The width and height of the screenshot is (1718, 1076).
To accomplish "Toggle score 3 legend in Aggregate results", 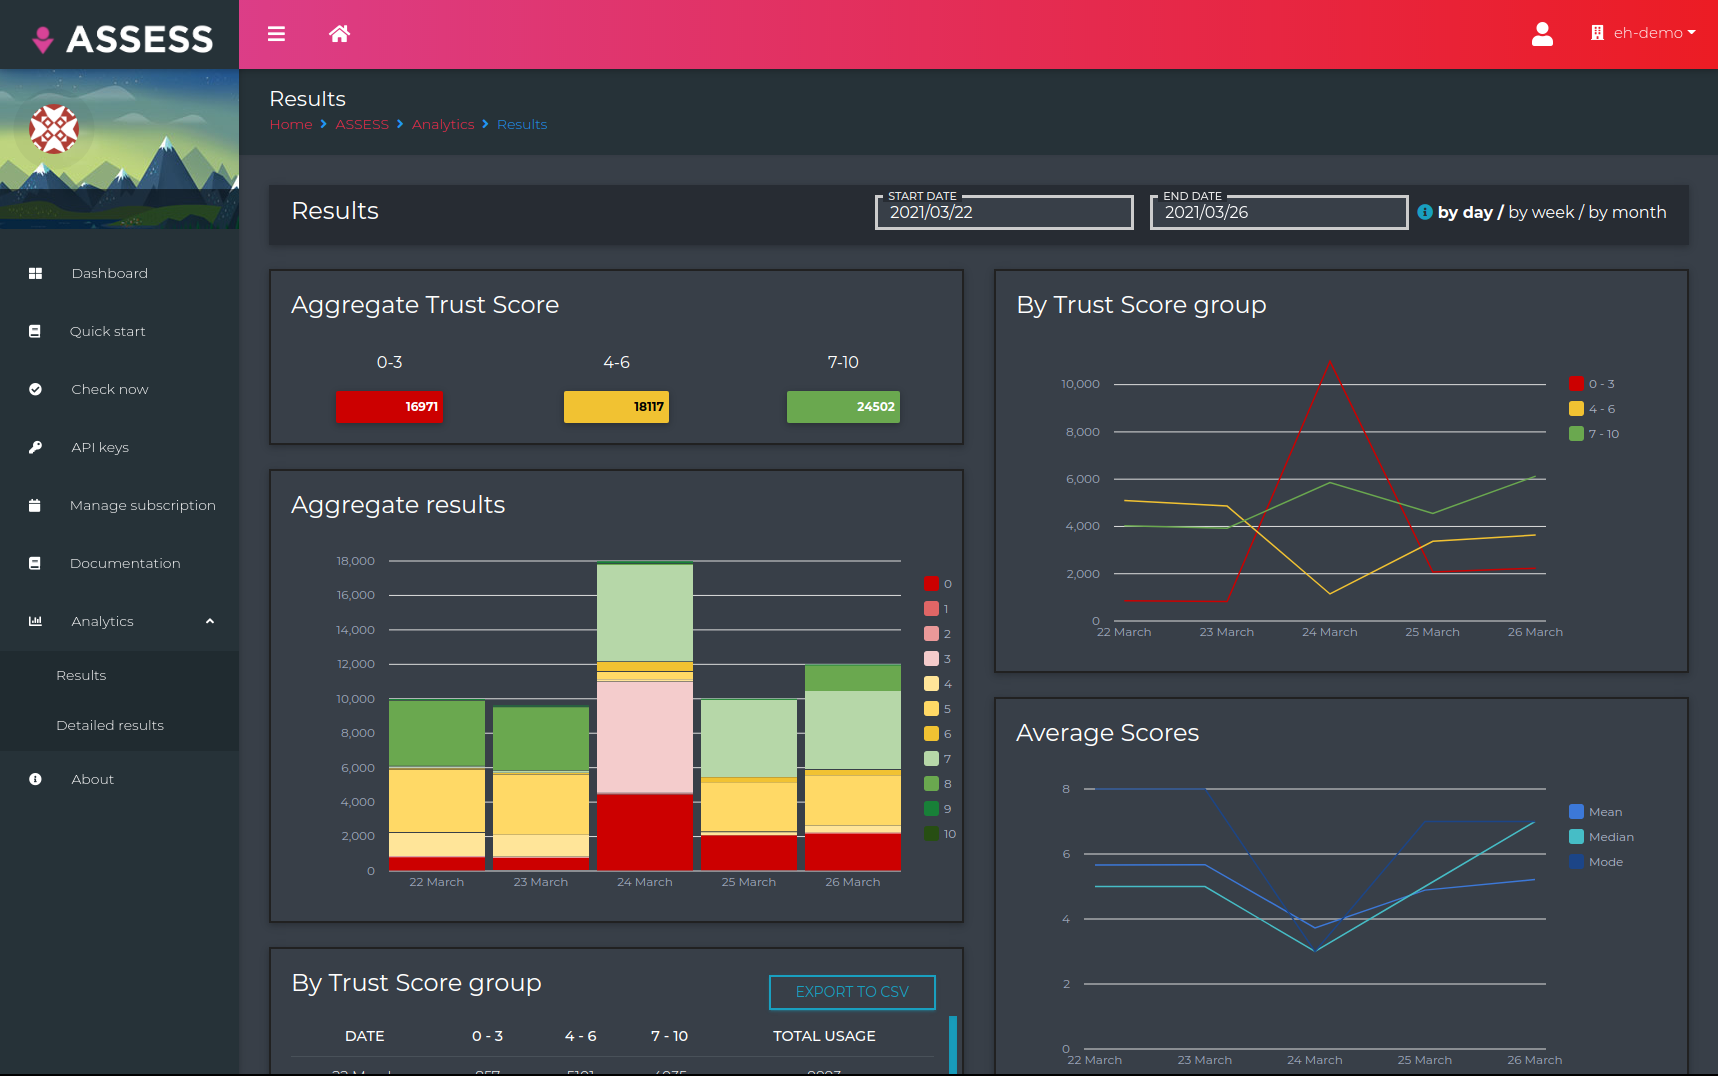I will [938, 659].
